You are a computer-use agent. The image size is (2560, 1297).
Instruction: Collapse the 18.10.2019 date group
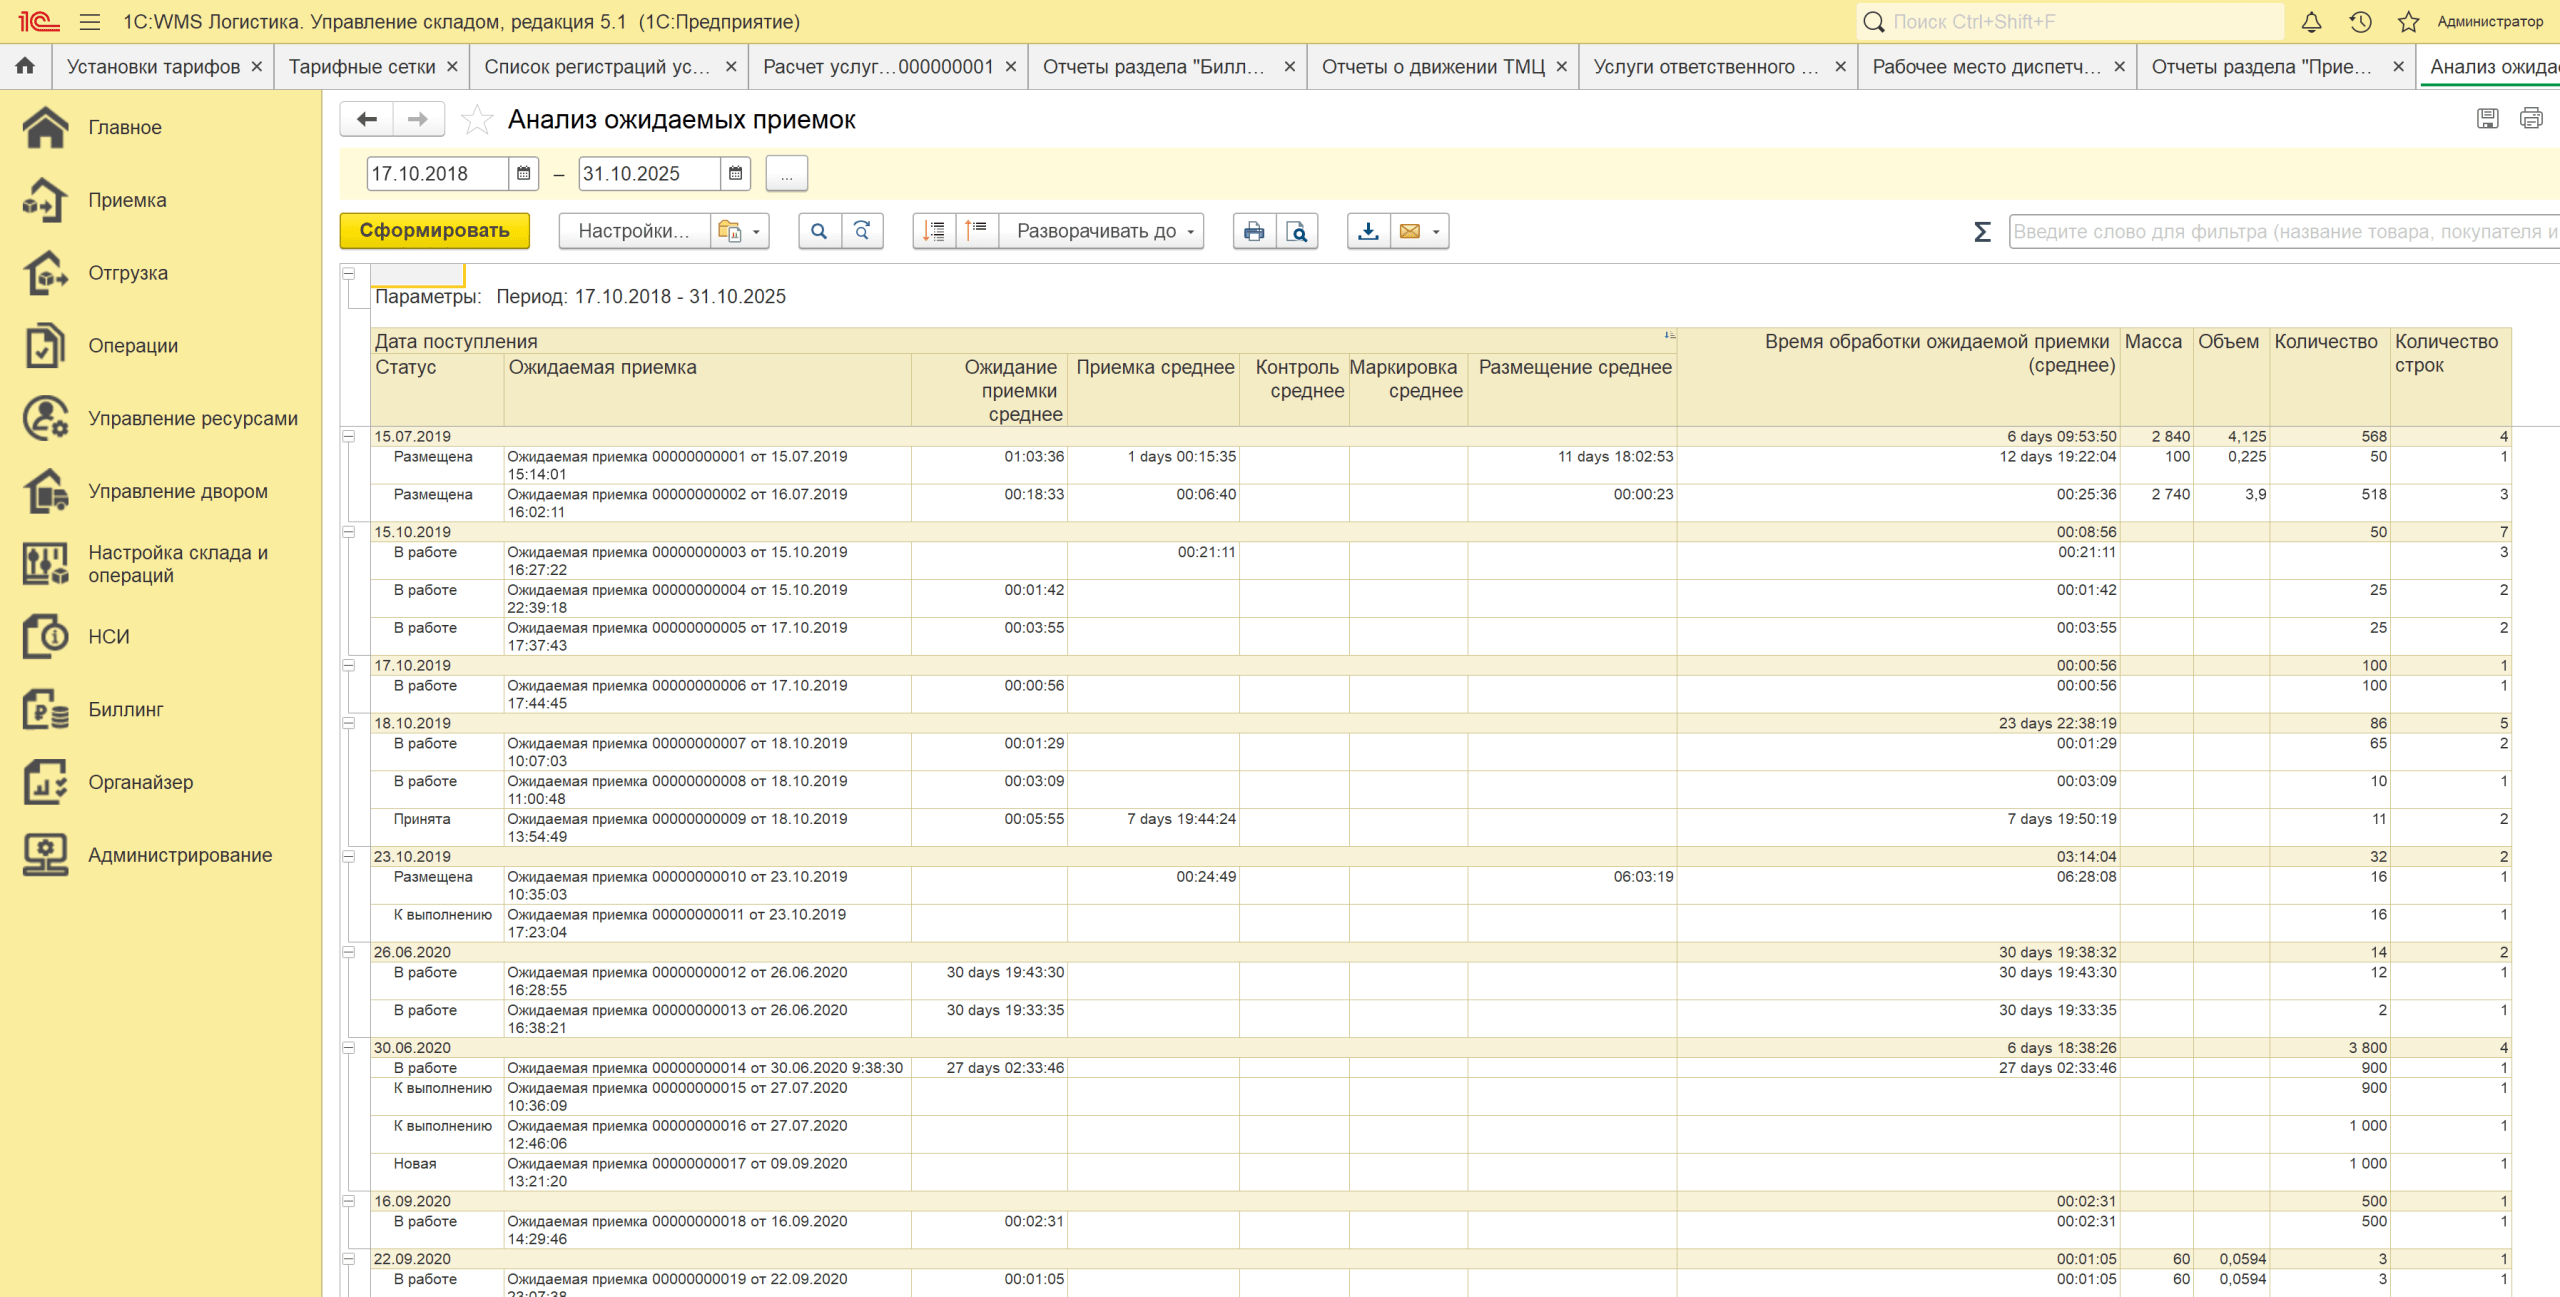click(349, 723)
